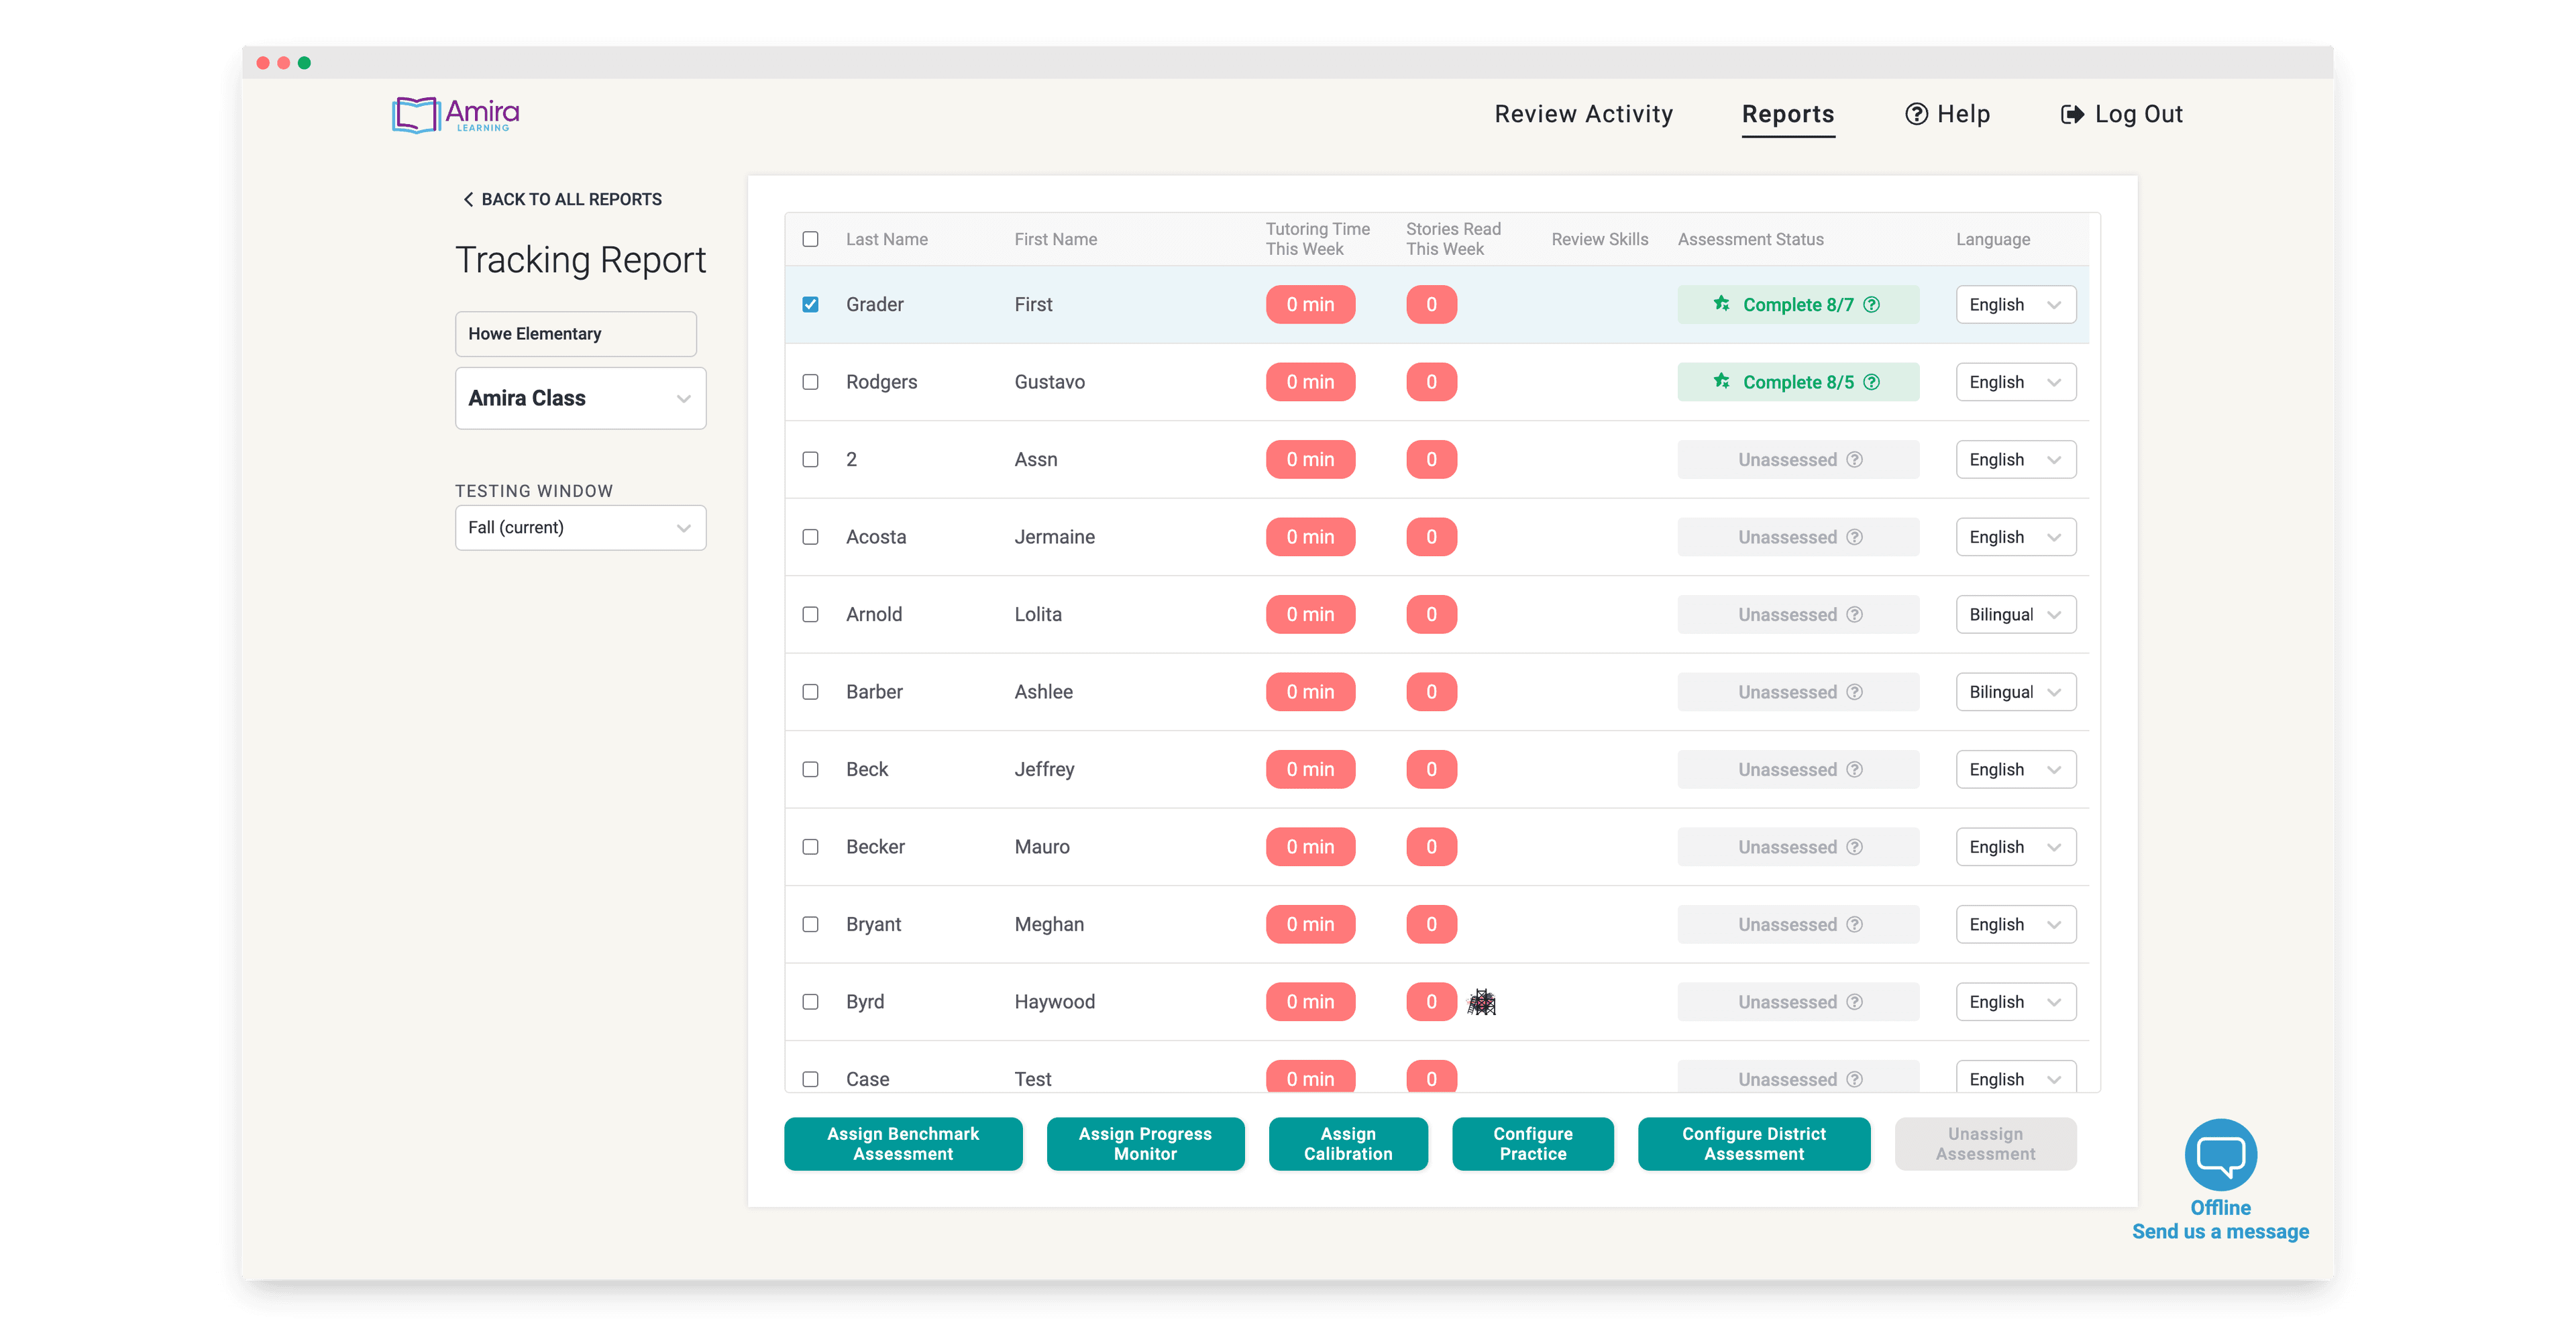Click help icon in Acosta's Unassessed status
Viewport: 2576px width, 1325px height.
pyautogui.click(x=1854, y=537)
